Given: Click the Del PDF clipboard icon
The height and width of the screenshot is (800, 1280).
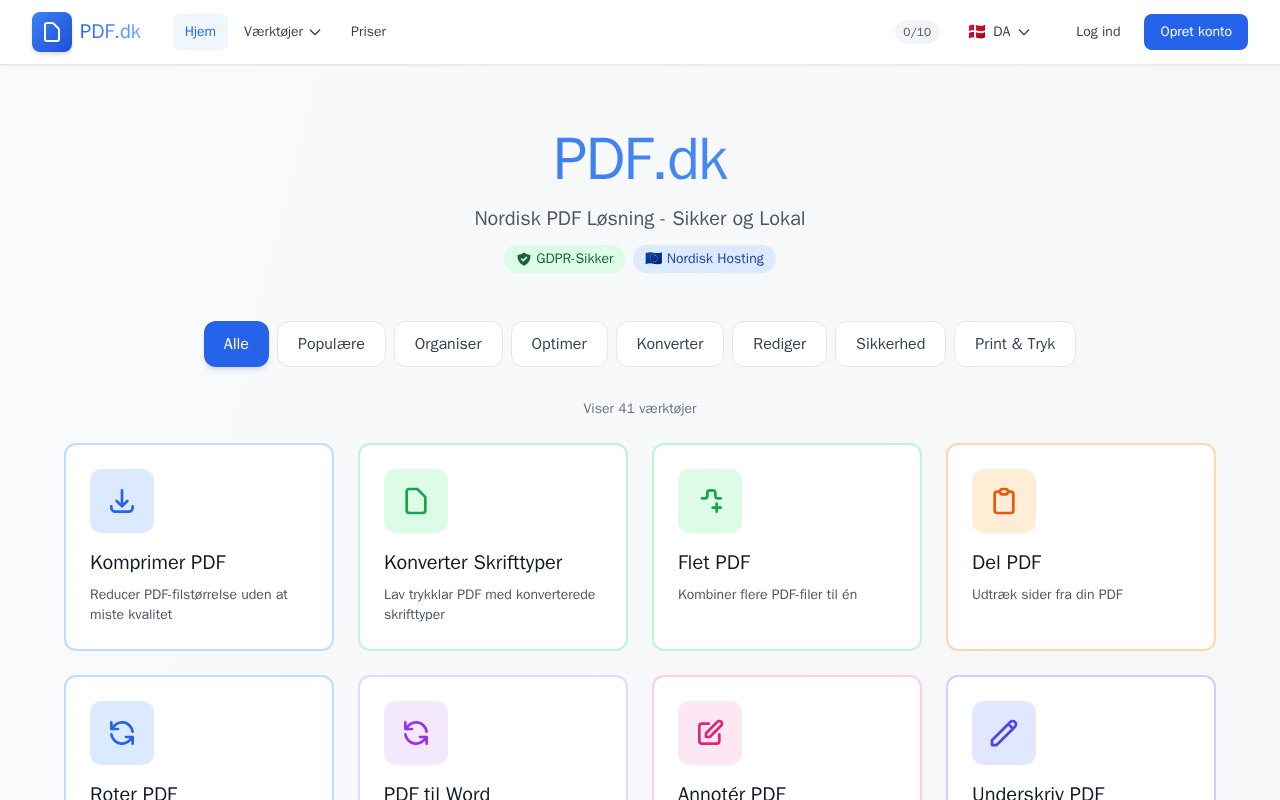Looking at the screenshot, I should (1004, 501).
